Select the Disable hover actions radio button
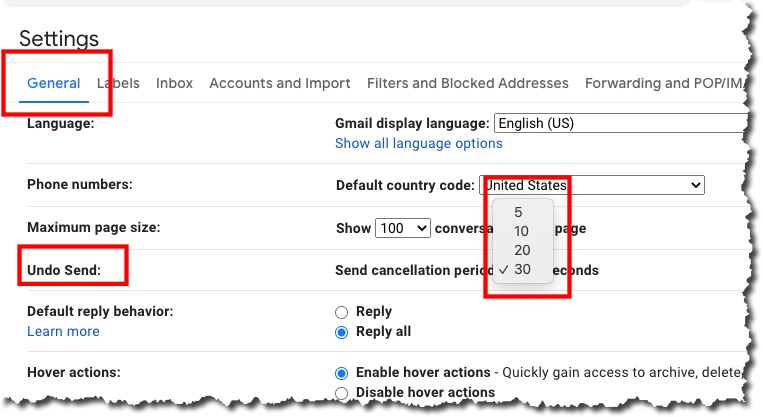 click(x=342, y=392)
